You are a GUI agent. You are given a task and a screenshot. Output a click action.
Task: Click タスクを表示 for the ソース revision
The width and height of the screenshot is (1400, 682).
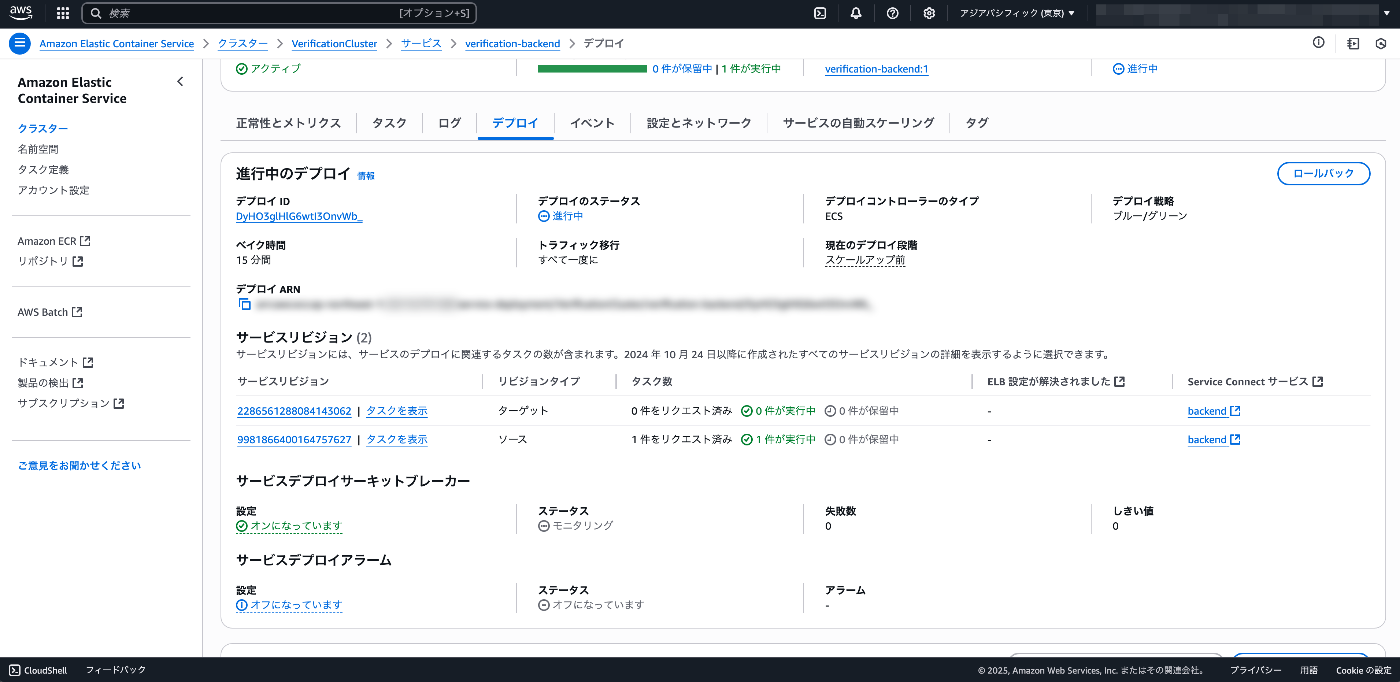(x=396, y=440)
